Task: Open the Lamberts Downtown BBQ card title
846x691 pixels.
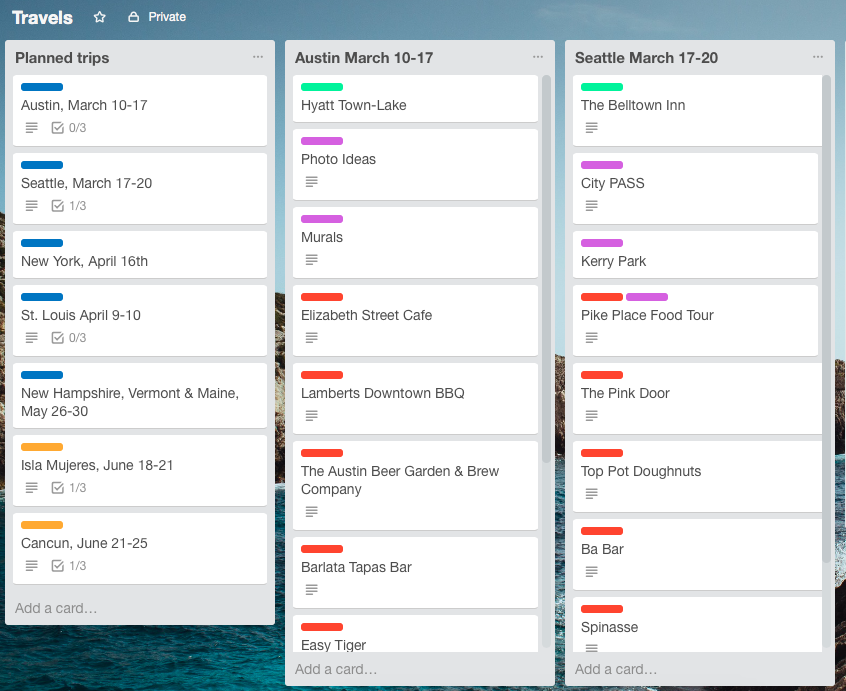Action: click(383, 393)
